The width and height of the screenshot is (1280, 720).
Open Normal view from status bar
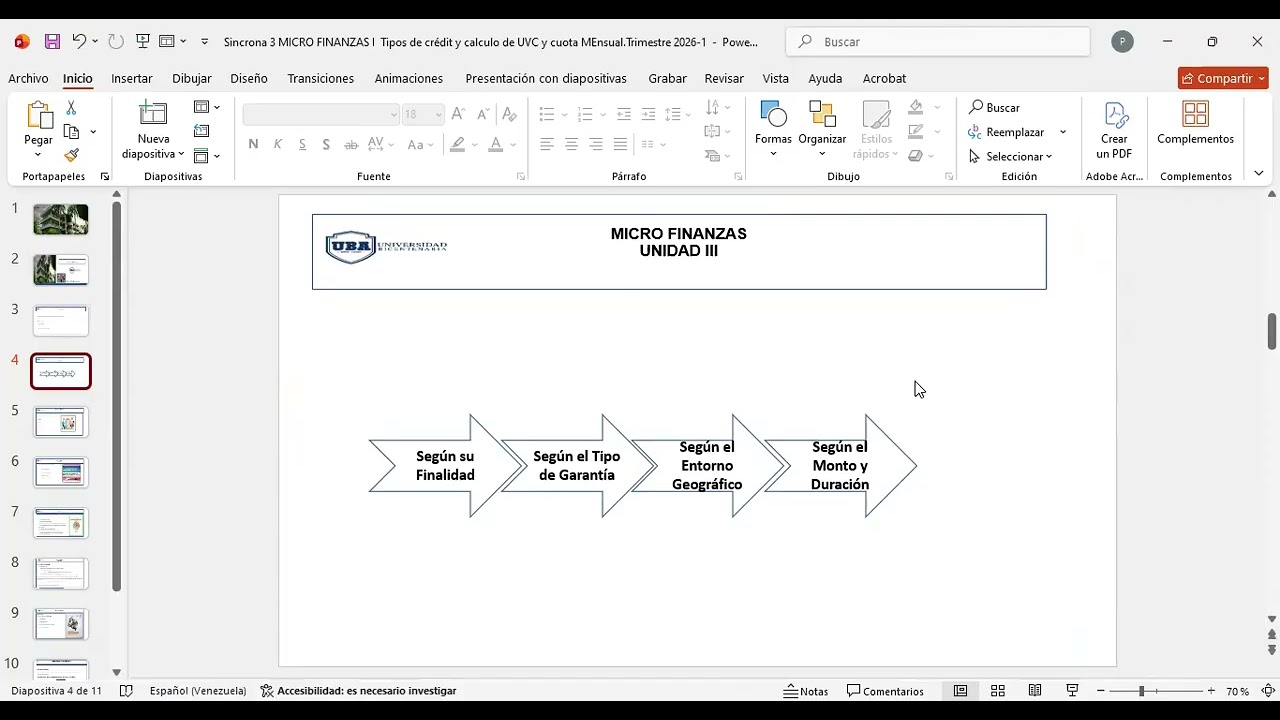(x=960, y=691)
